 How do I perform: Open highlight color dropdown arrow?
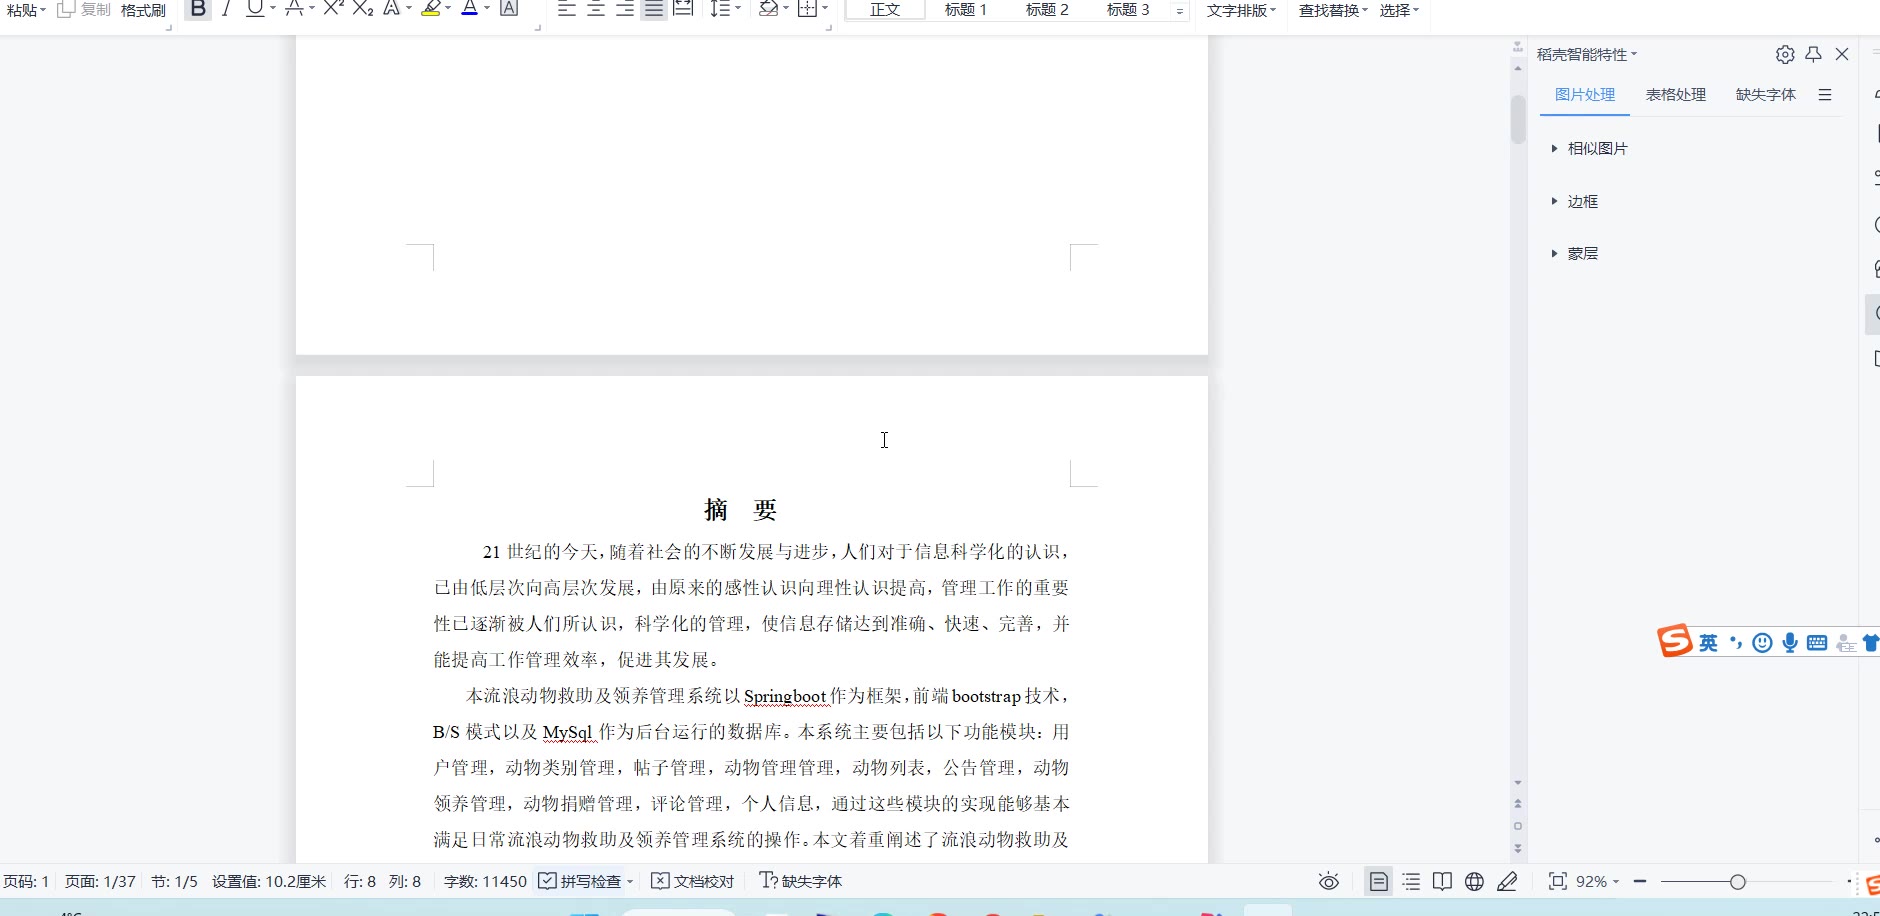(x=448, y=9)
